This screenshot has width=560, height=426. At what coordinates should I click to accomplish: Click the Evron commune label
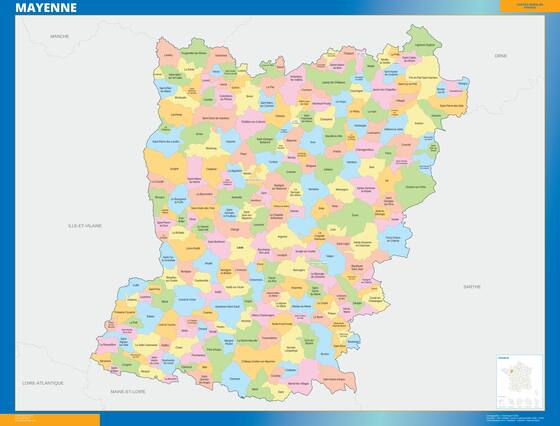(355, 215)
